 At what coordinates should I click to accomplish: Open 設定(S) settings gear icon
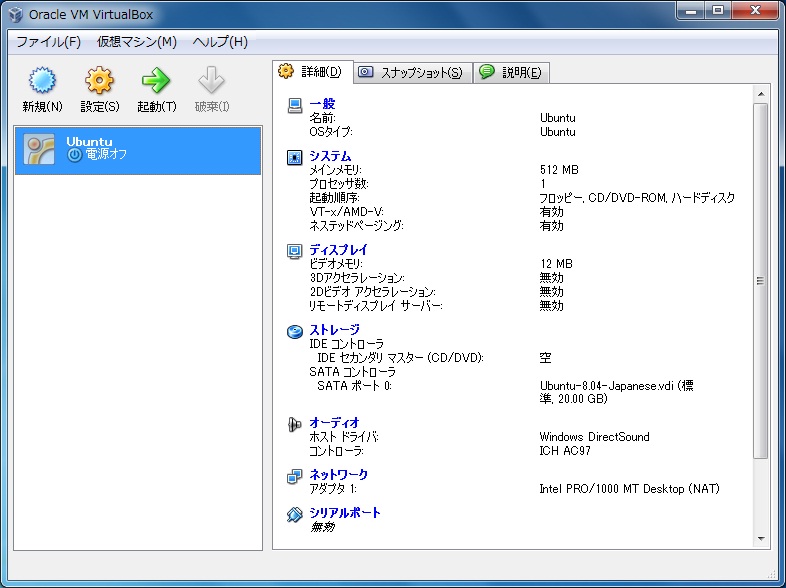tap(99, 80)
